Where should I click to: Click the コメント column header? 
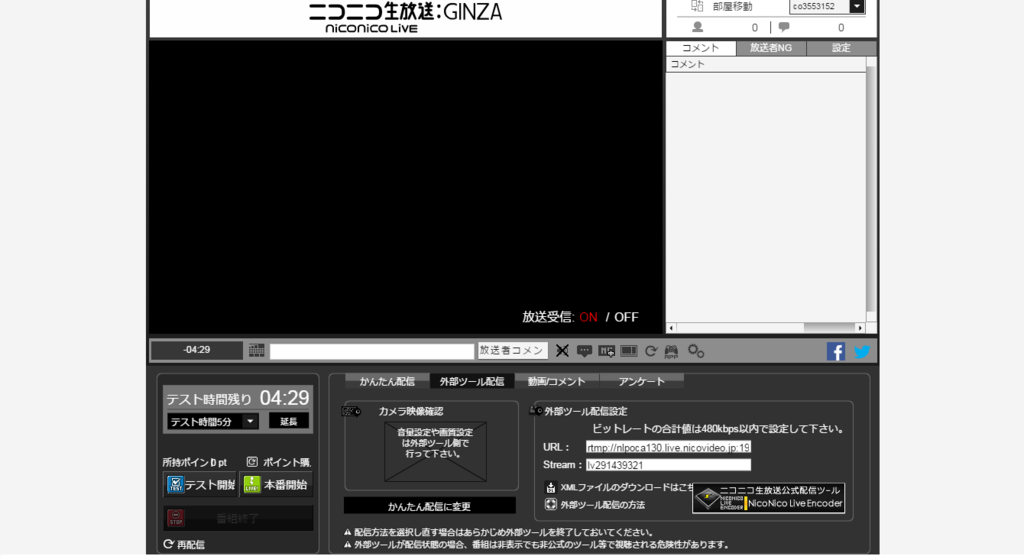(x=765, y=64)
